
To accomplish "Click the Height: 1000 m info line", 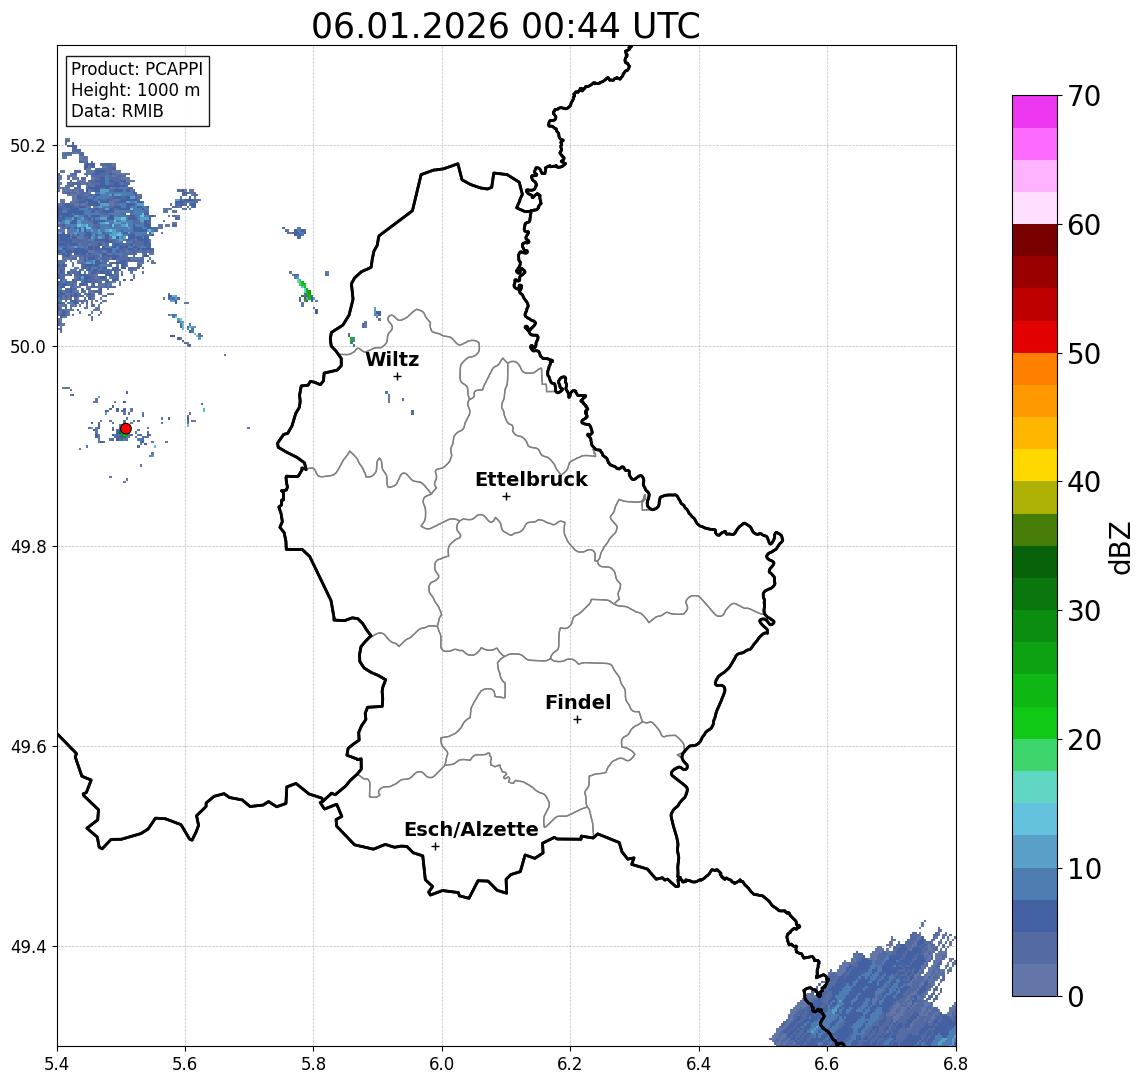I will pos(135,90).
